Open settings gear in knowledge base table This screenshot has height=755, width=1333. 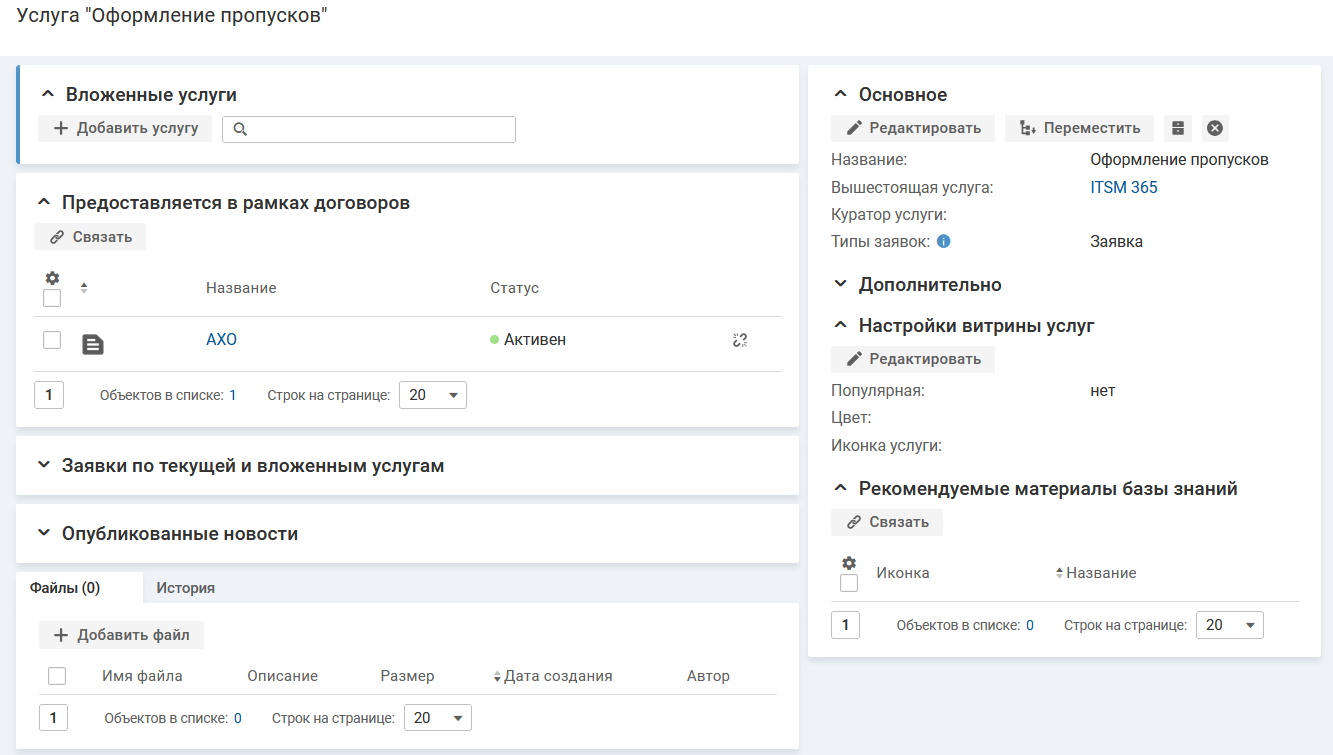pyautogui.click(x=849, y=563)
